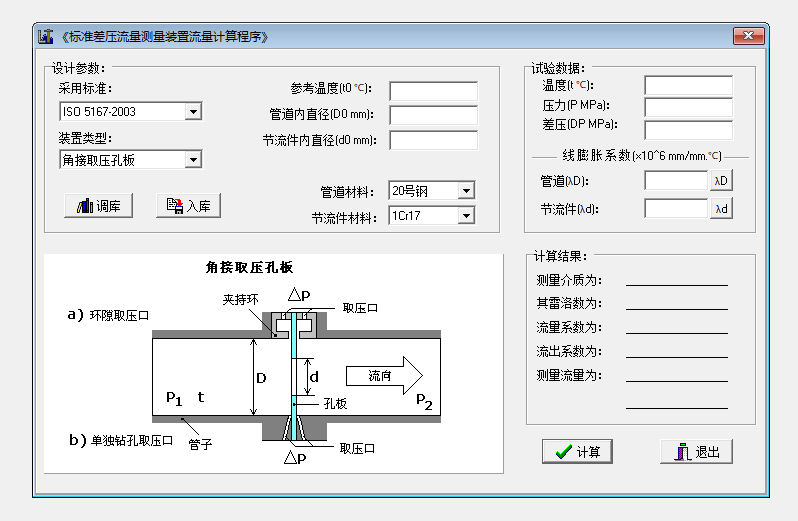This screenshot has width=798, height=521.
Task: Focus the 管道内直径 D0 input field
Action: (433, 115)
